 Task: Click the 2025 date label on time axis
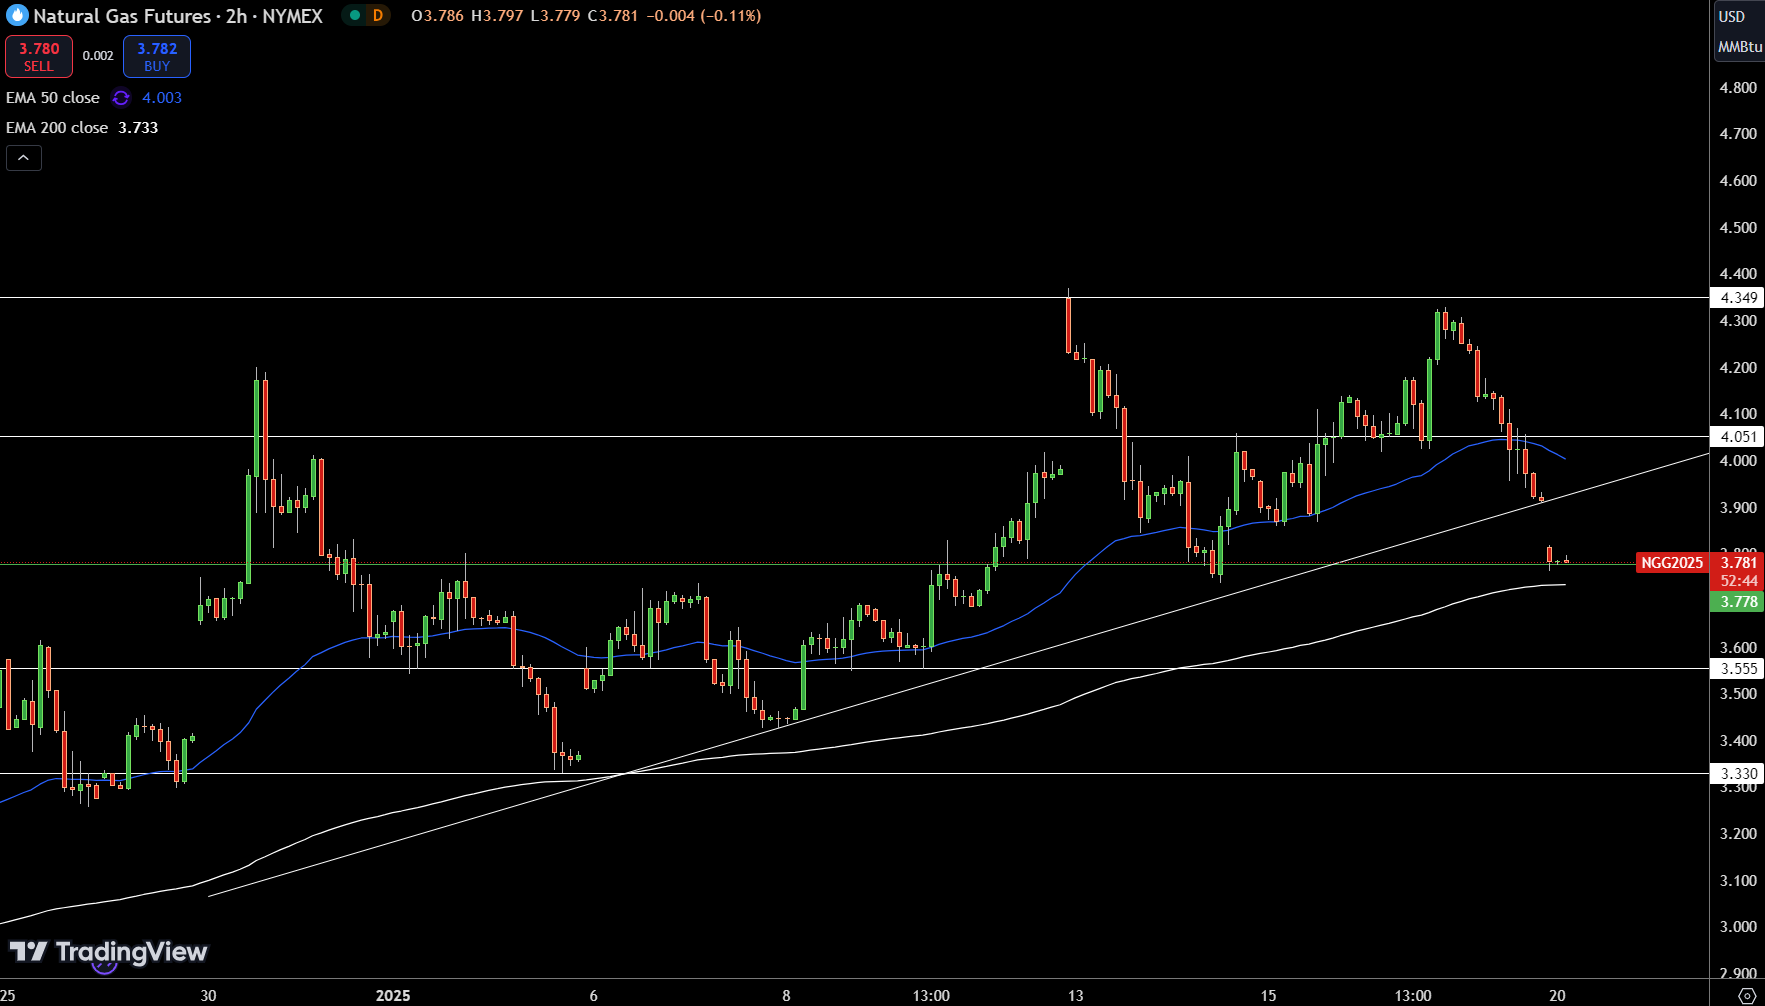393,996
